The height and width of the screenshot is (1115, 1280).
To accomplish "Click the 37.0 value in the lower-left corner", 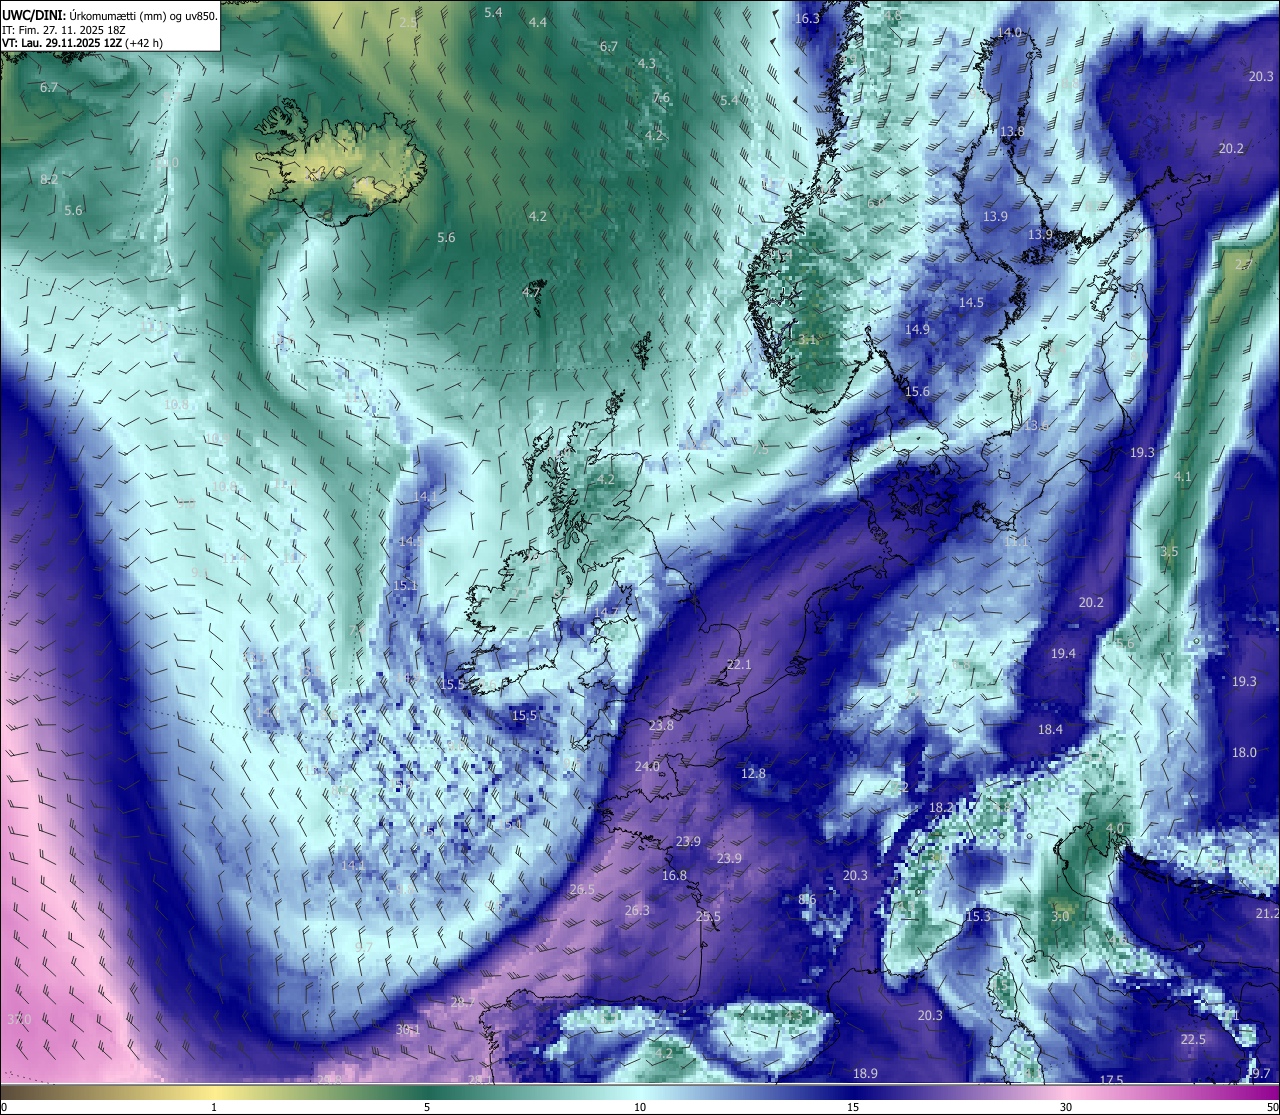I will pos(19,1019).
